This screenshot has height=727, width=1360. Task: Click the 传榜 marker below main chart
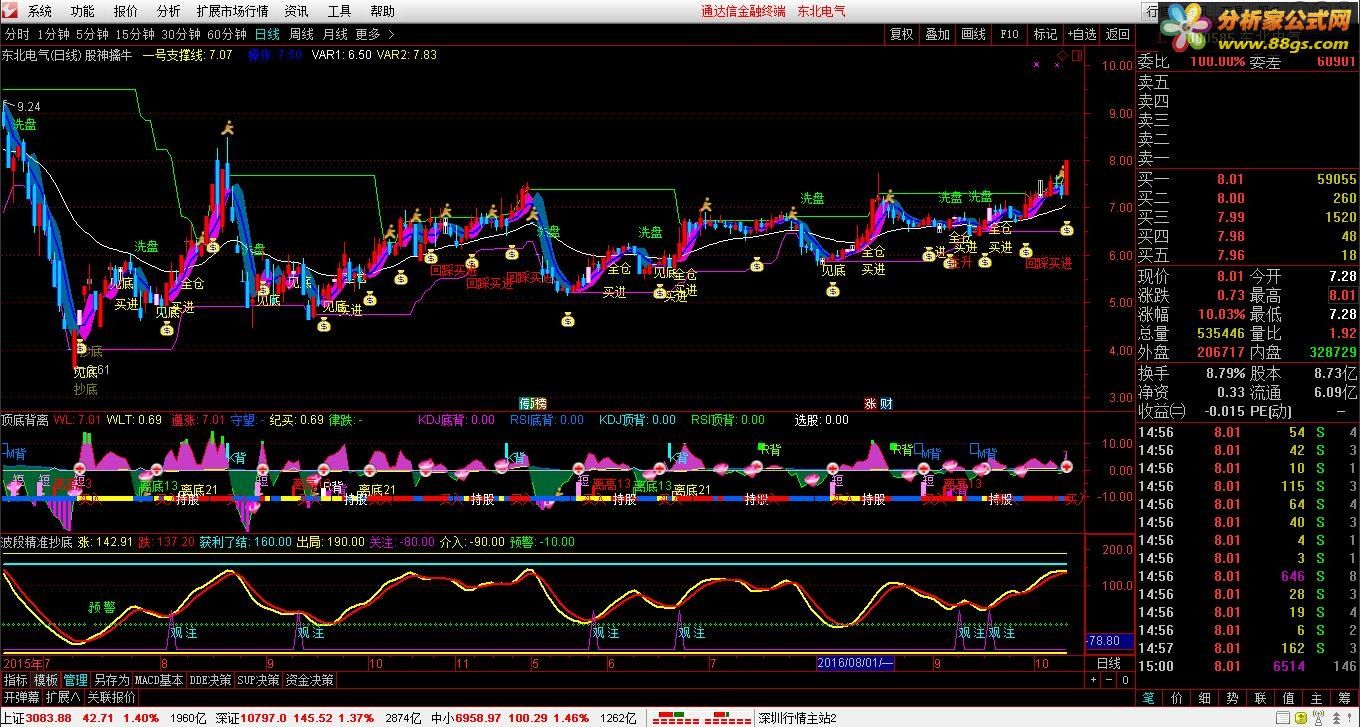[534, 403]
